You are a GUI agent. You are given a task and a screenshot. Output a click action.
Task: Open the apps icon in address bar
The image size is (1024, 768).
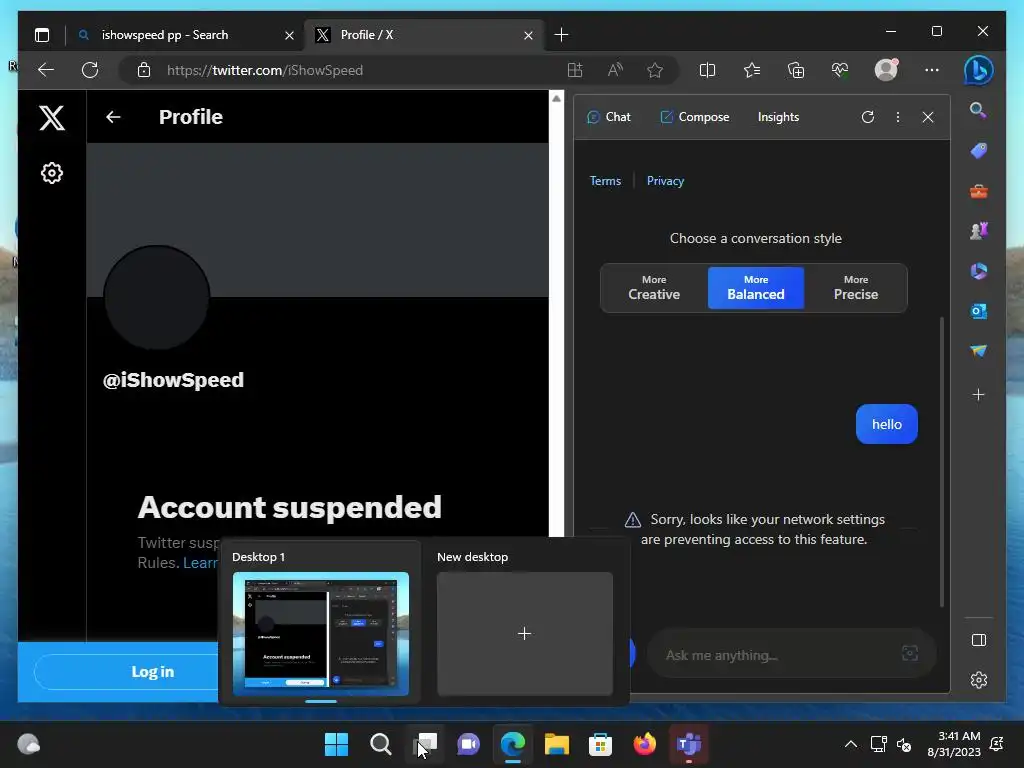(575, 70)
